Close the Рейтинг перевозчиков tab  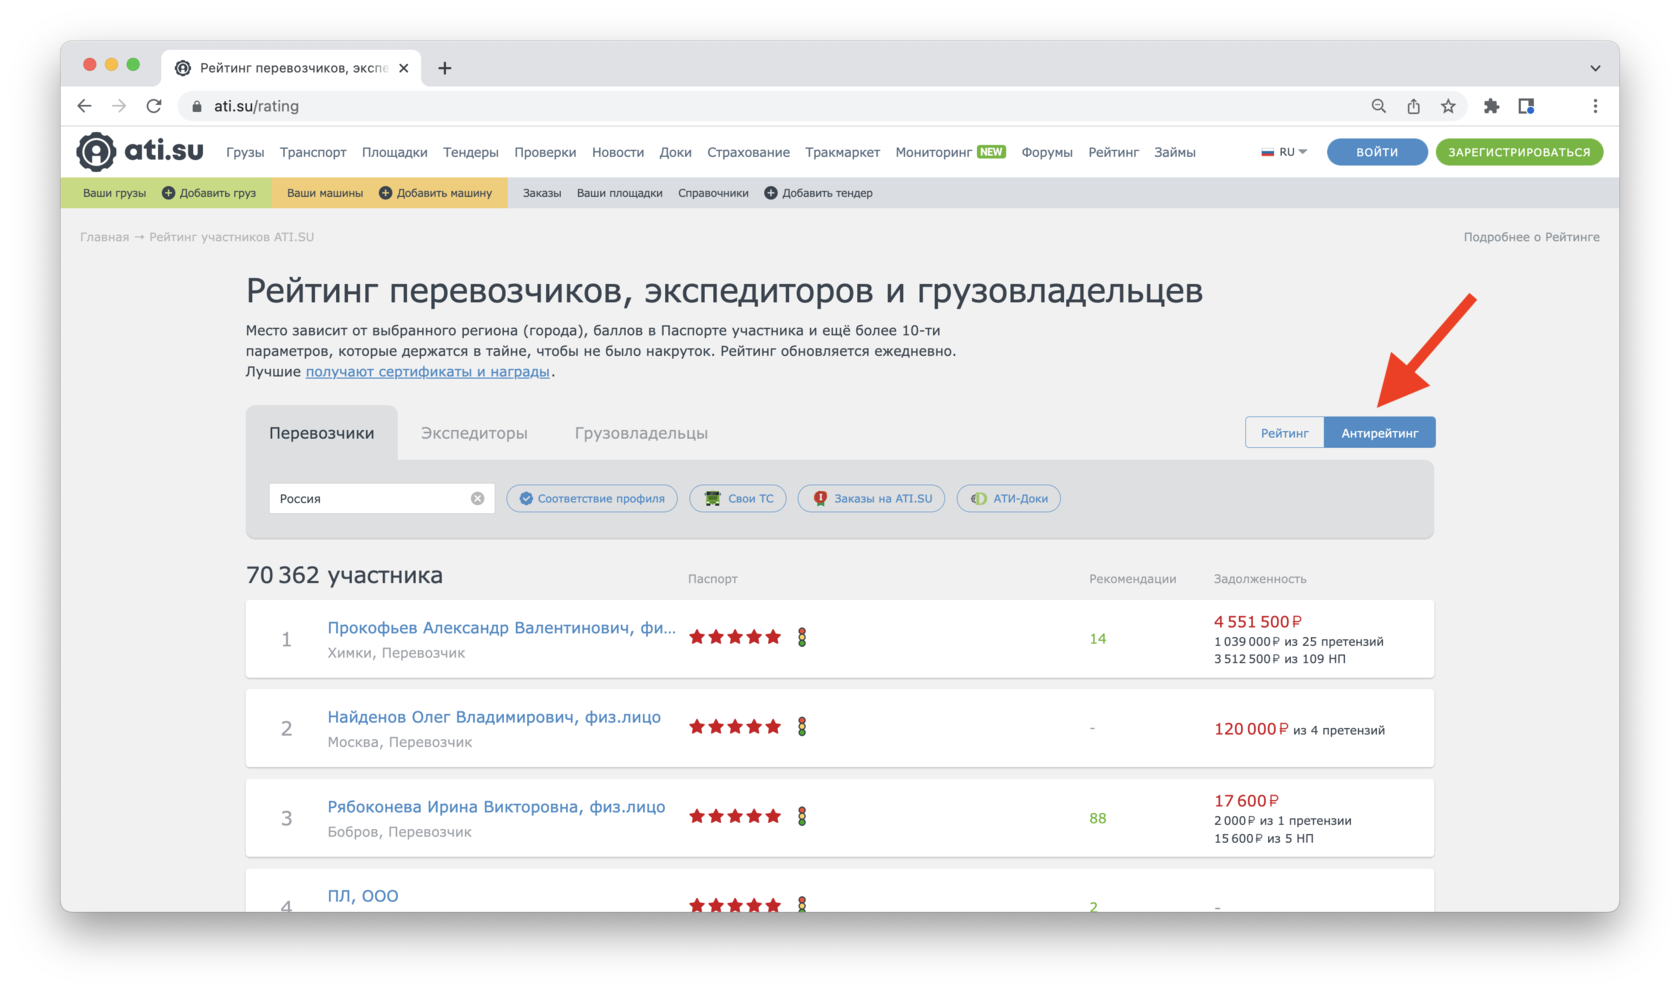(x=404, y=68)
